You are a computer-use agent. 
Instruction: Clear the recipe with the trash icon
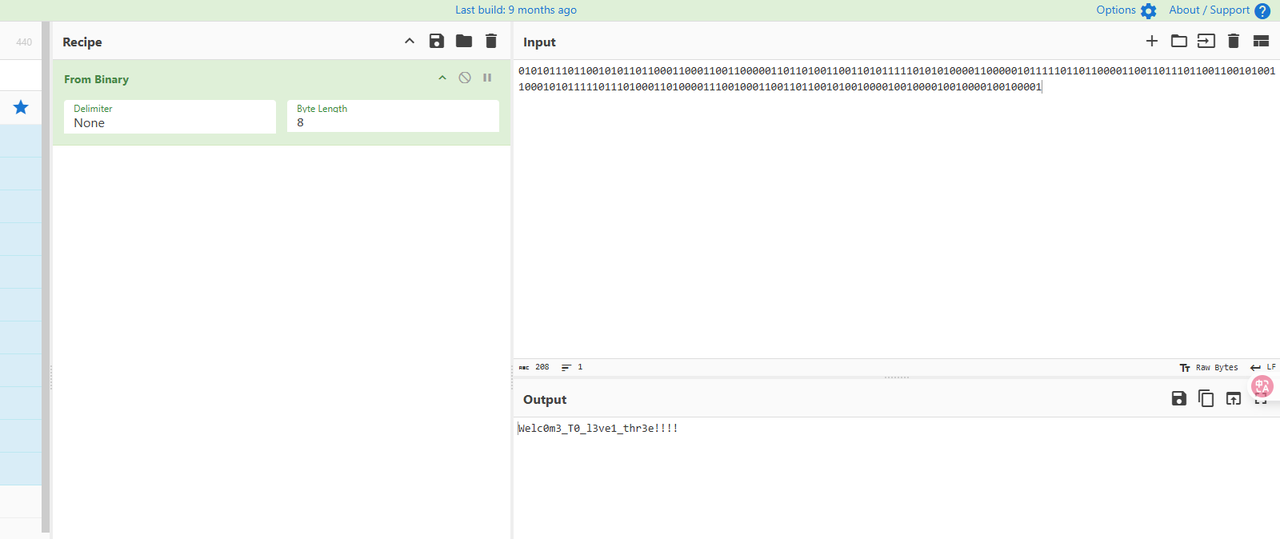pyautogui.click(x=490, y=41)
